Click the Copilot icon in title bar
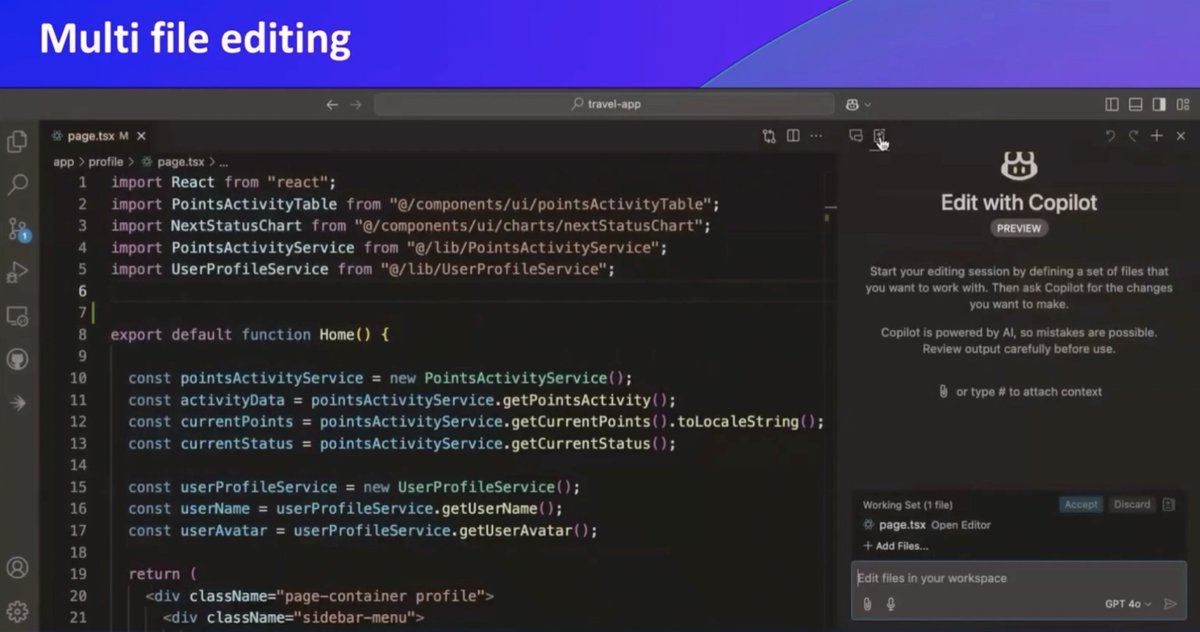Viewport: 1200px width, 632px height. [x=852, y=105]
